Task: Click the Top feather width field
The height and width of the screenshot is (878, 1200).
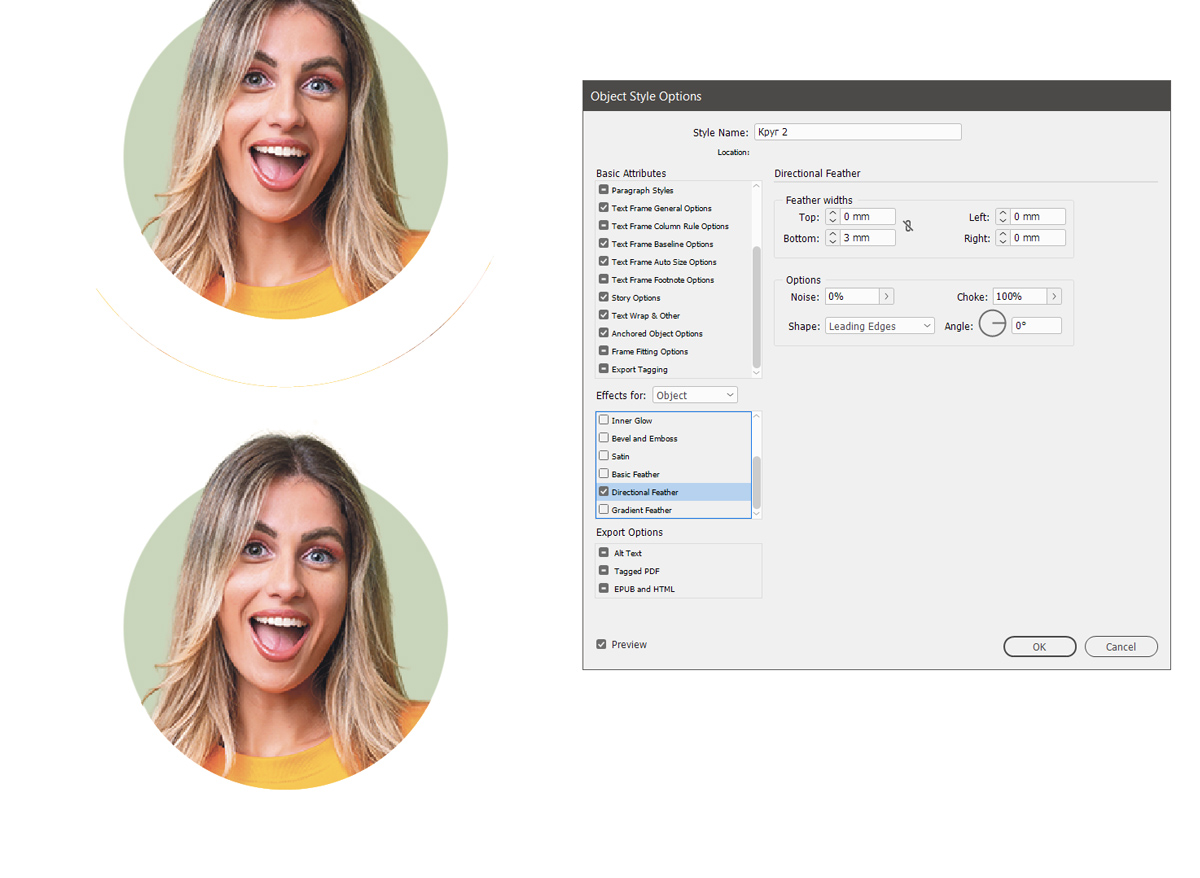Action: click(x=867, y=217)
